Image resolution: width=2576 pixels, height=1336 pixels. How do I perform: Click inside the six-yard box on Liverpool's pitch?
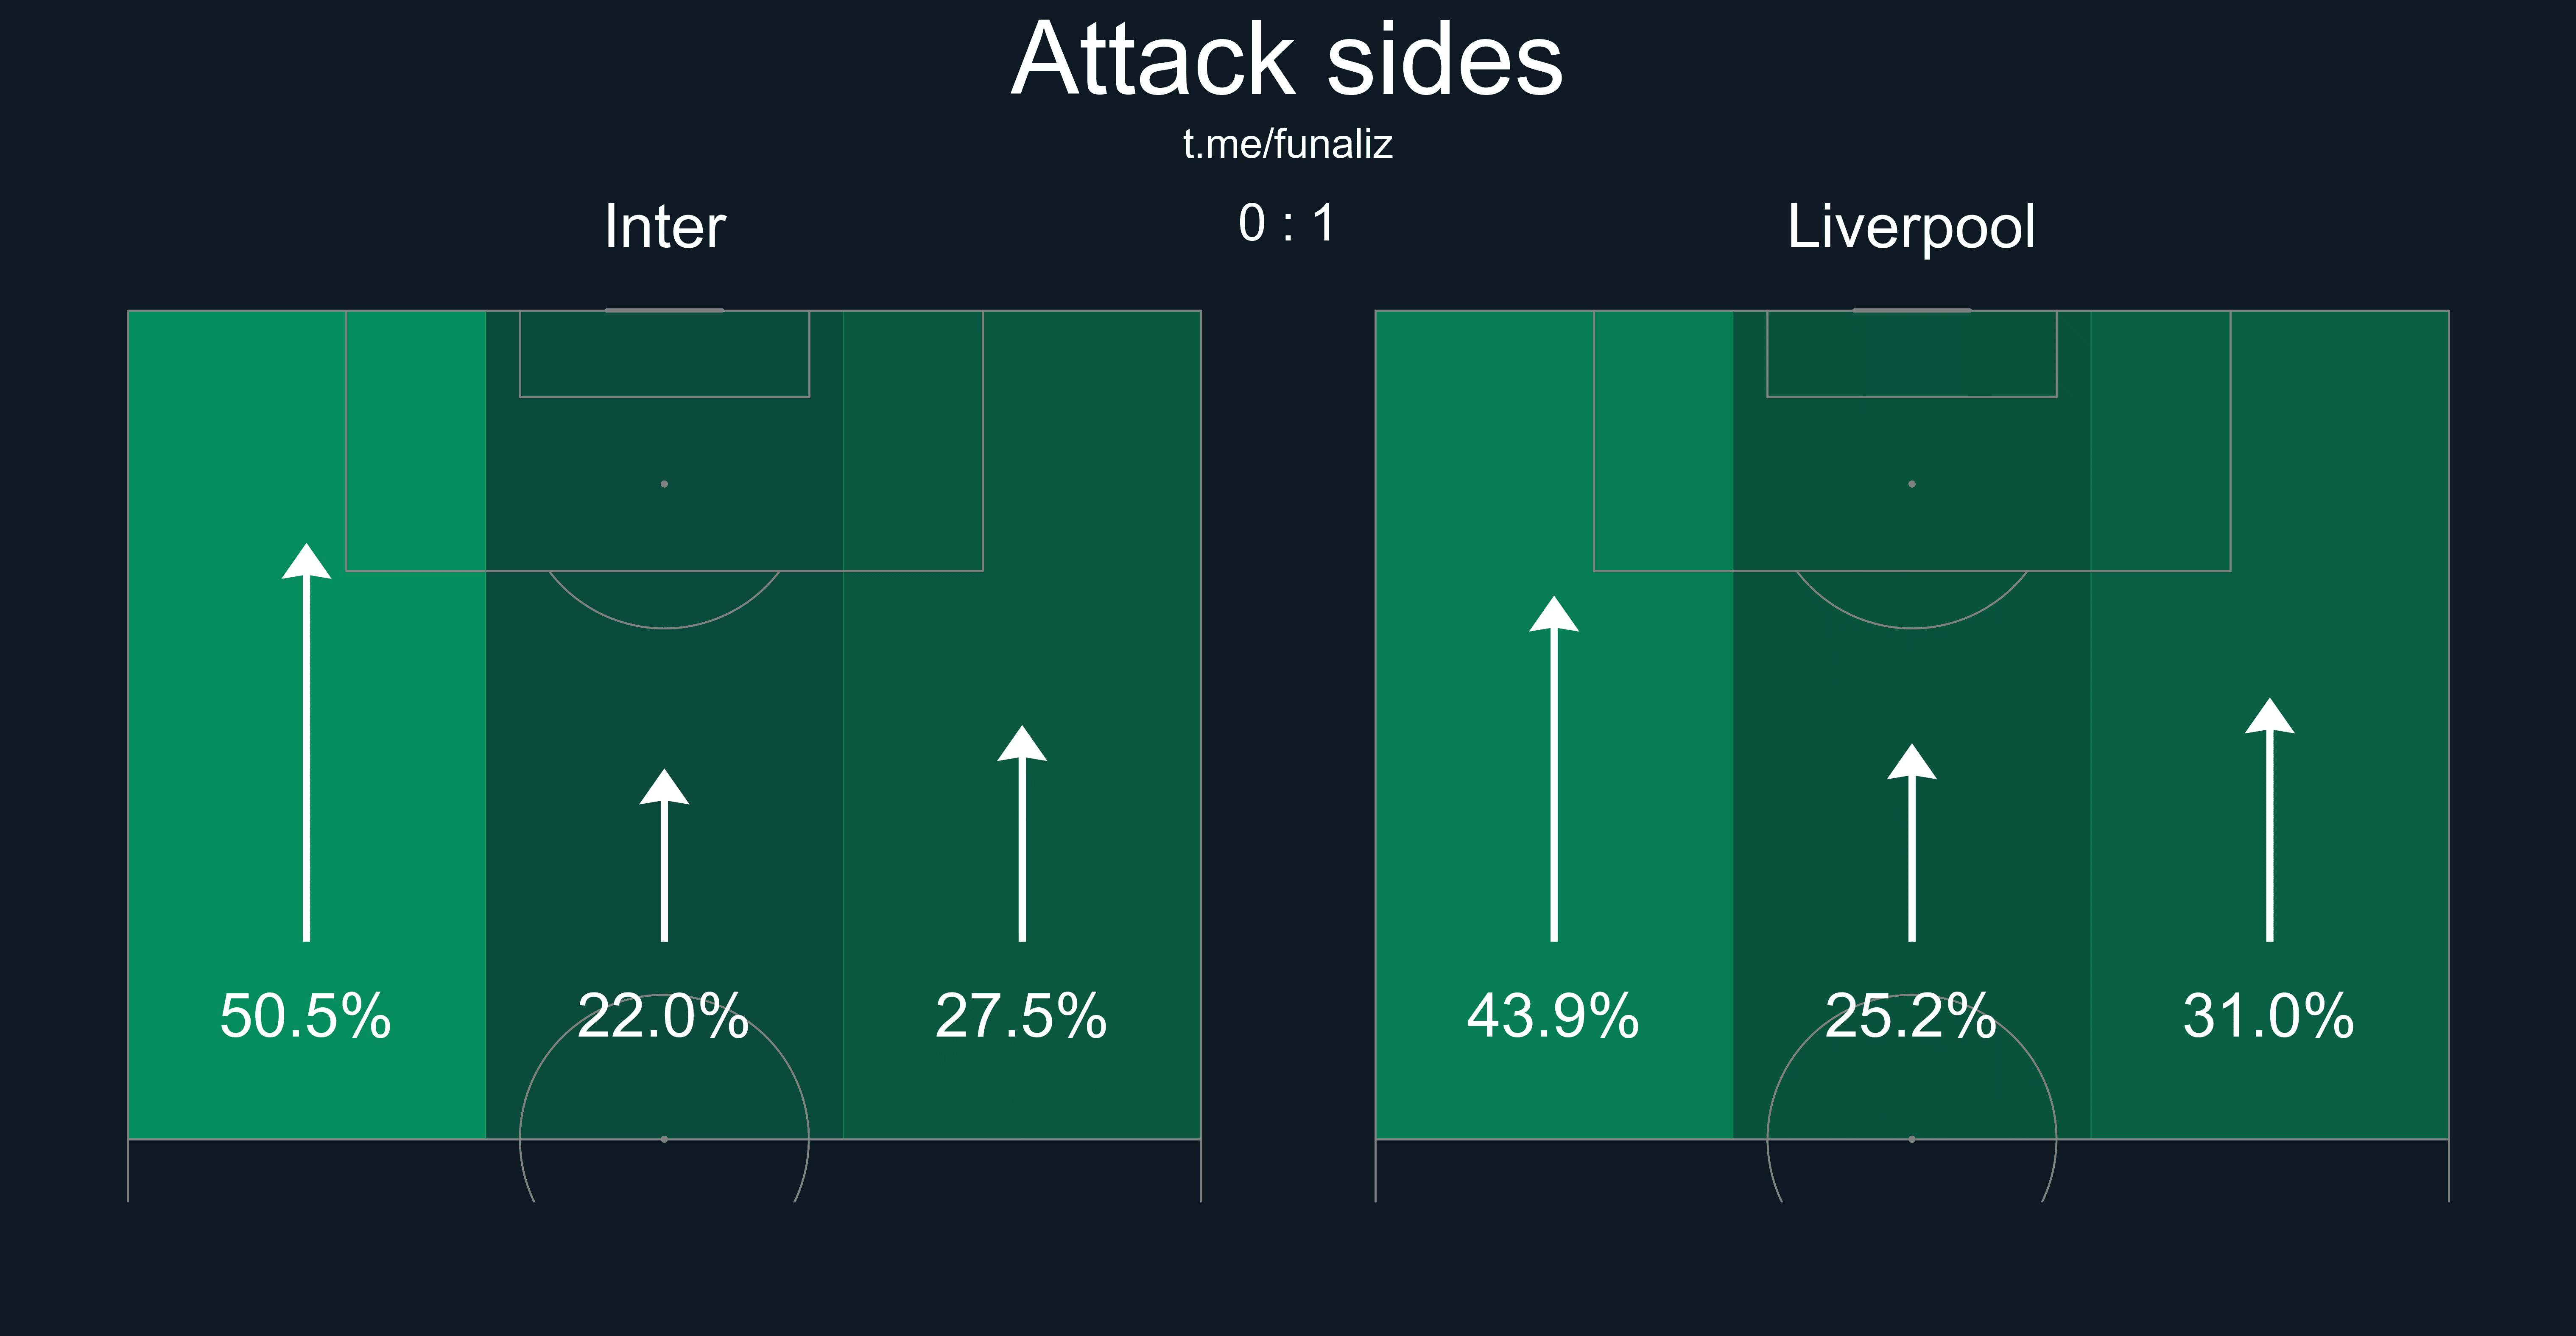[x=1912, y=354]
